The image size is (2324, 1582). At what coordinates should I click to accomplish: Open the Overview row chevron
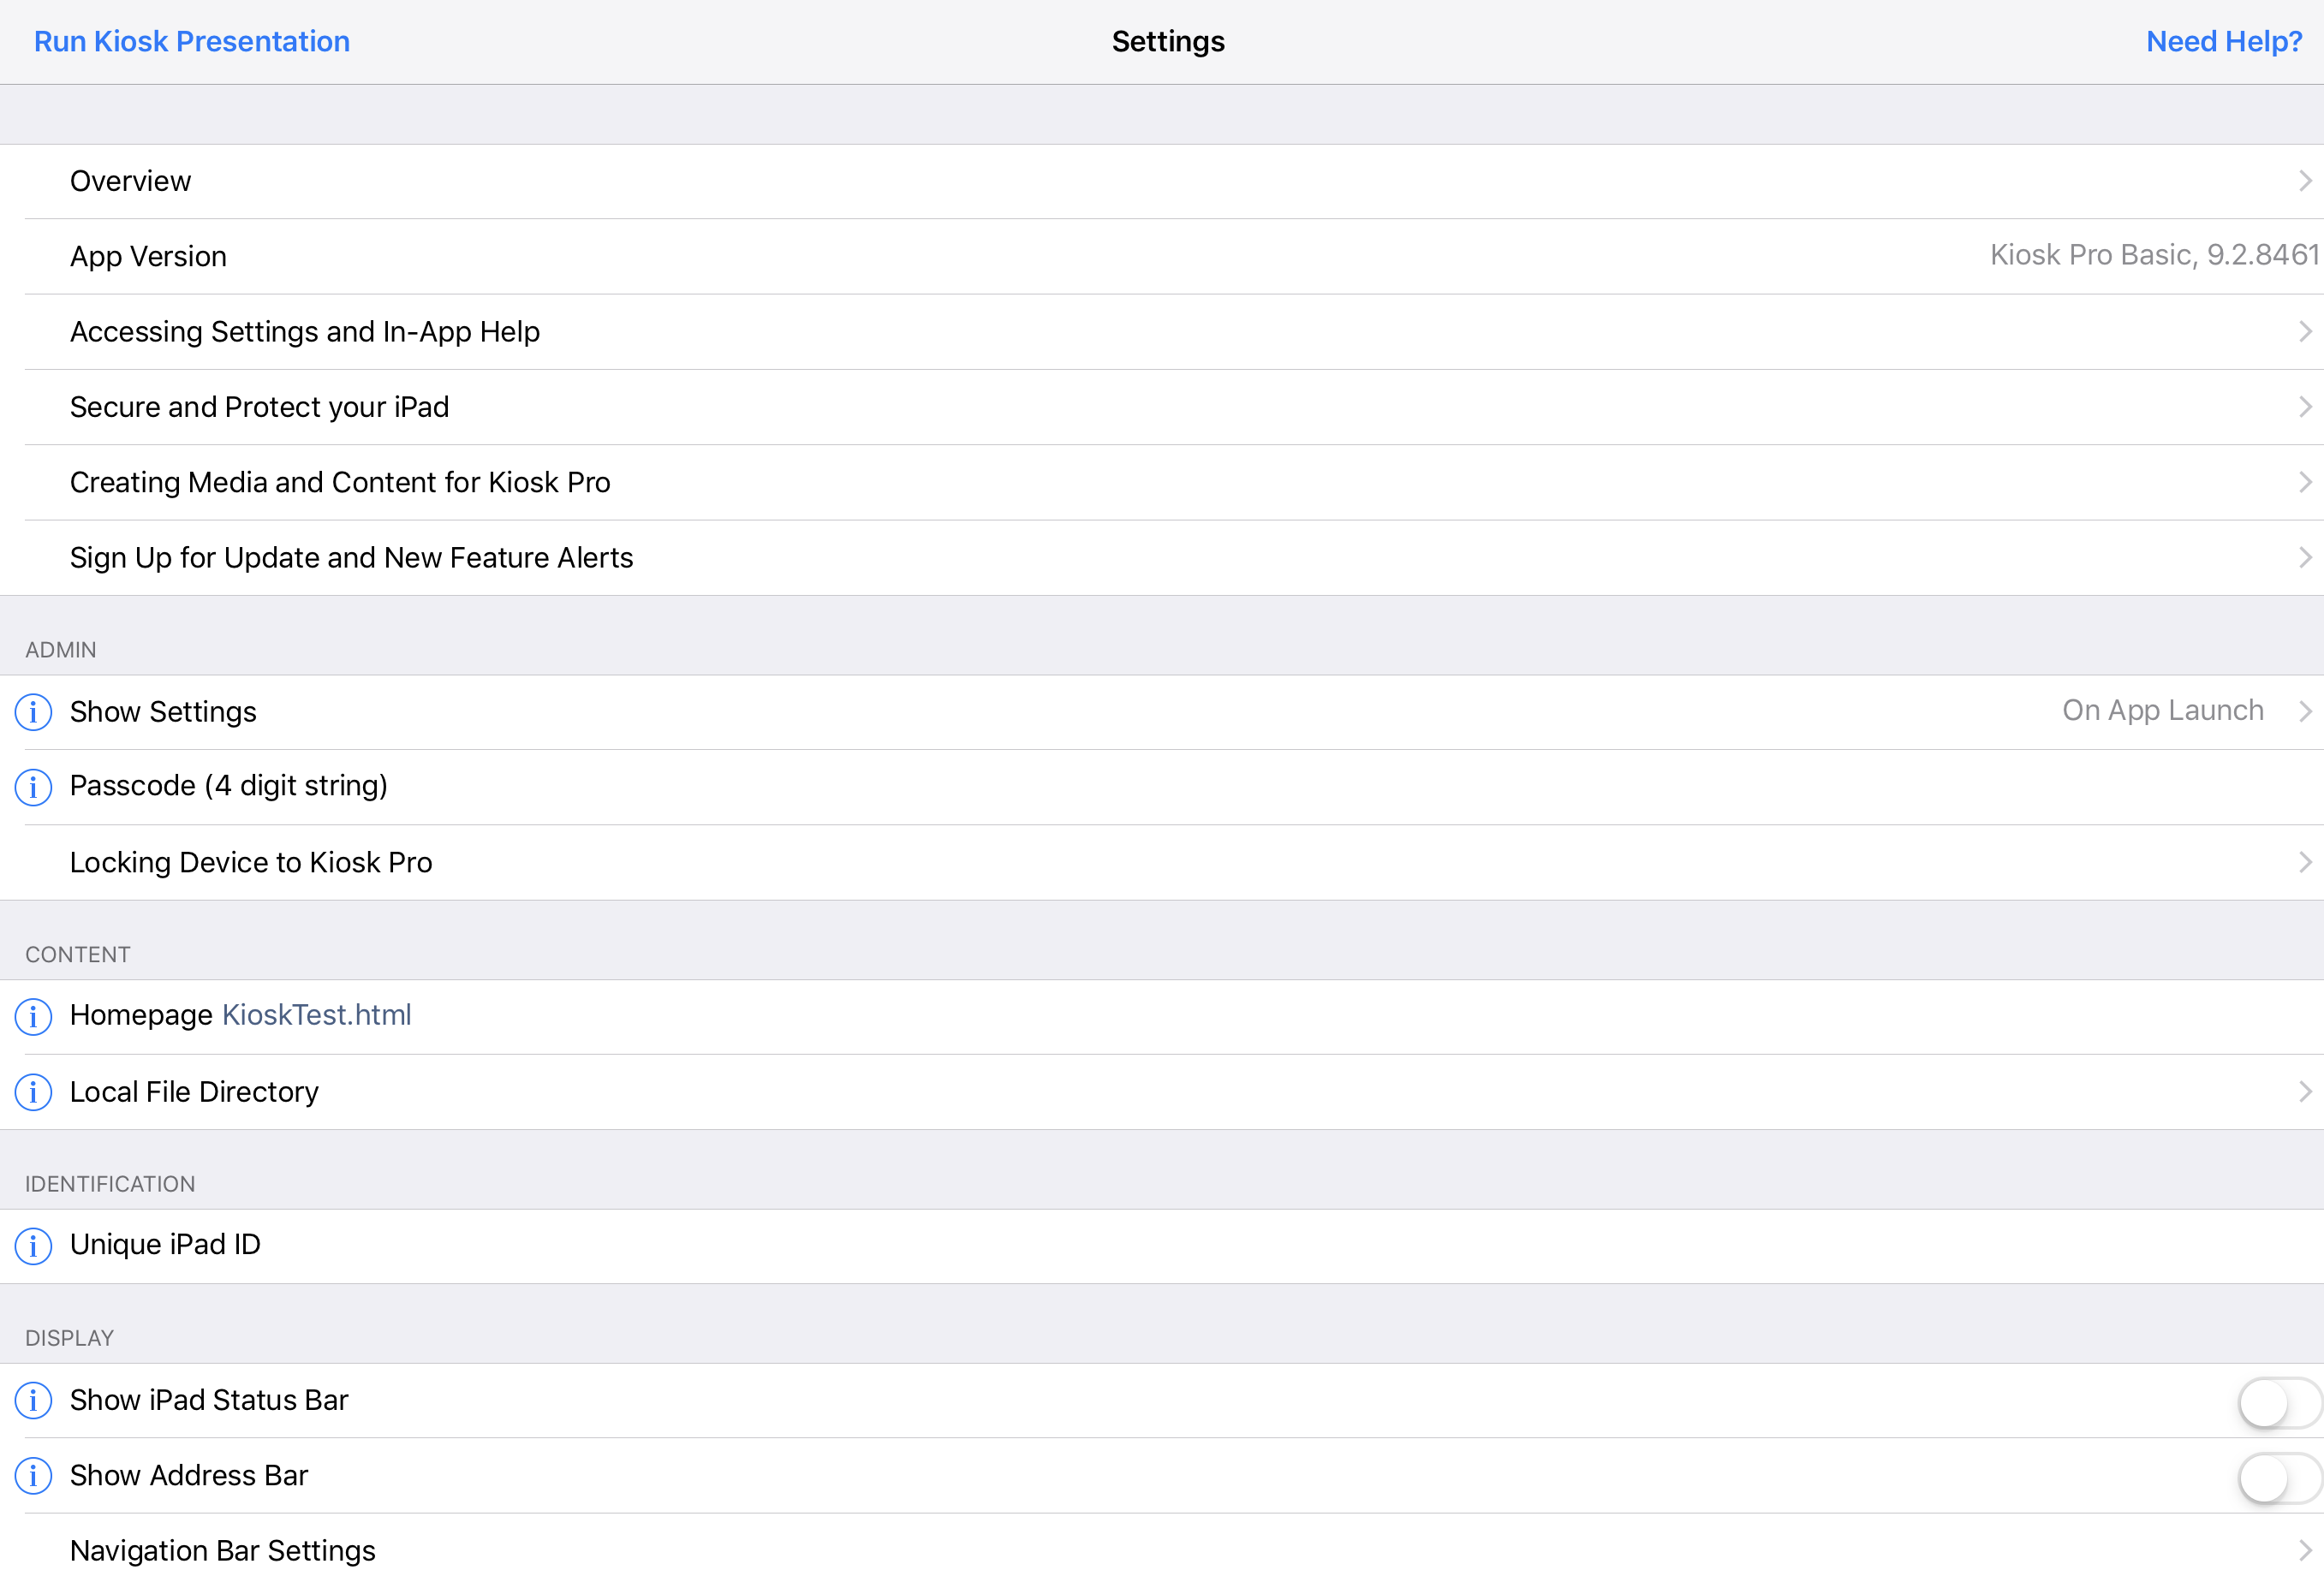(2304, 181)
